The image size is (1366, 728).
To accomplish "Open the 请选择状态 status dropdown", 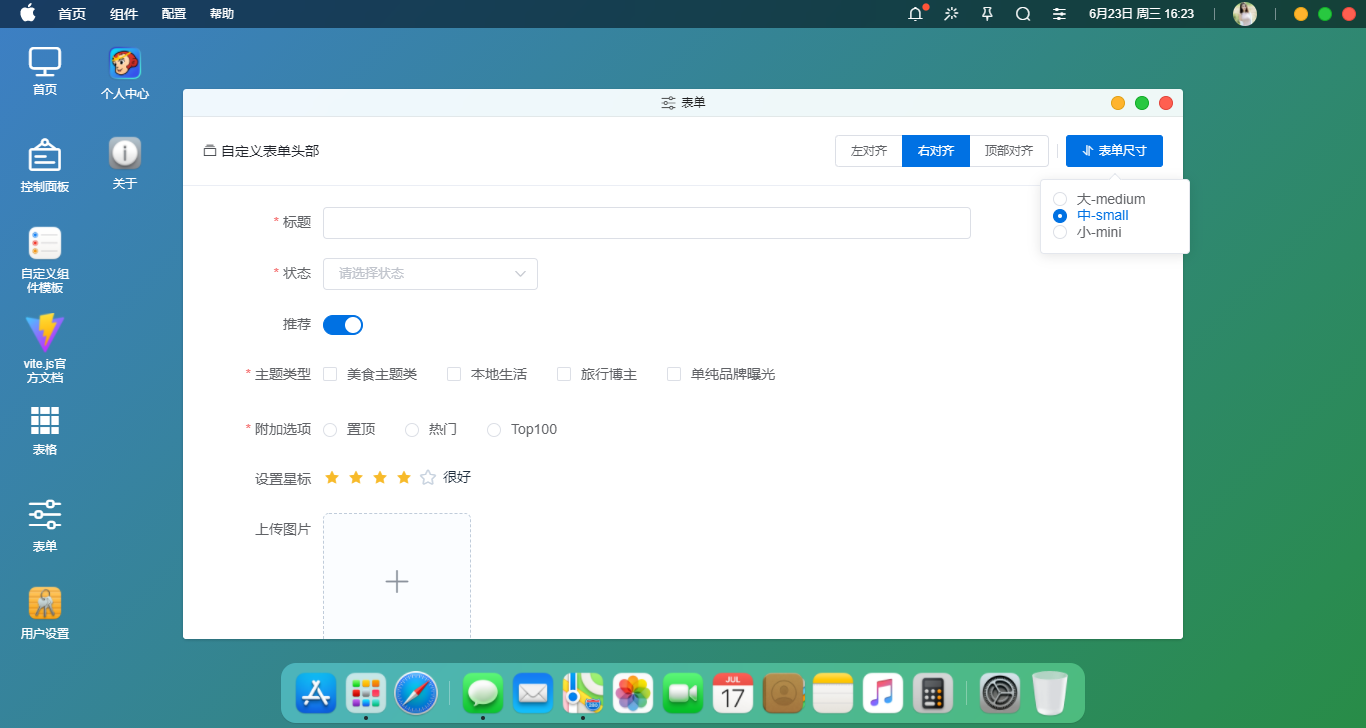I will coord(430,273).
